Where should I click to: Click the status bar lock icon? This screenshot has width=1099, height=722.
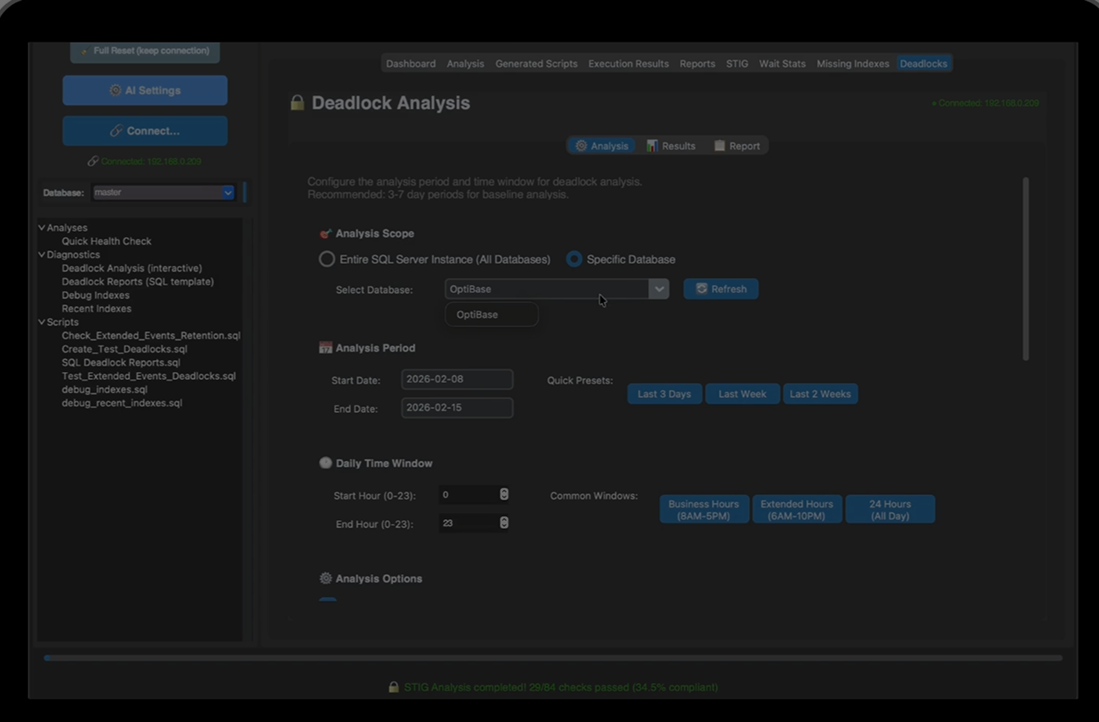point(393,687)
